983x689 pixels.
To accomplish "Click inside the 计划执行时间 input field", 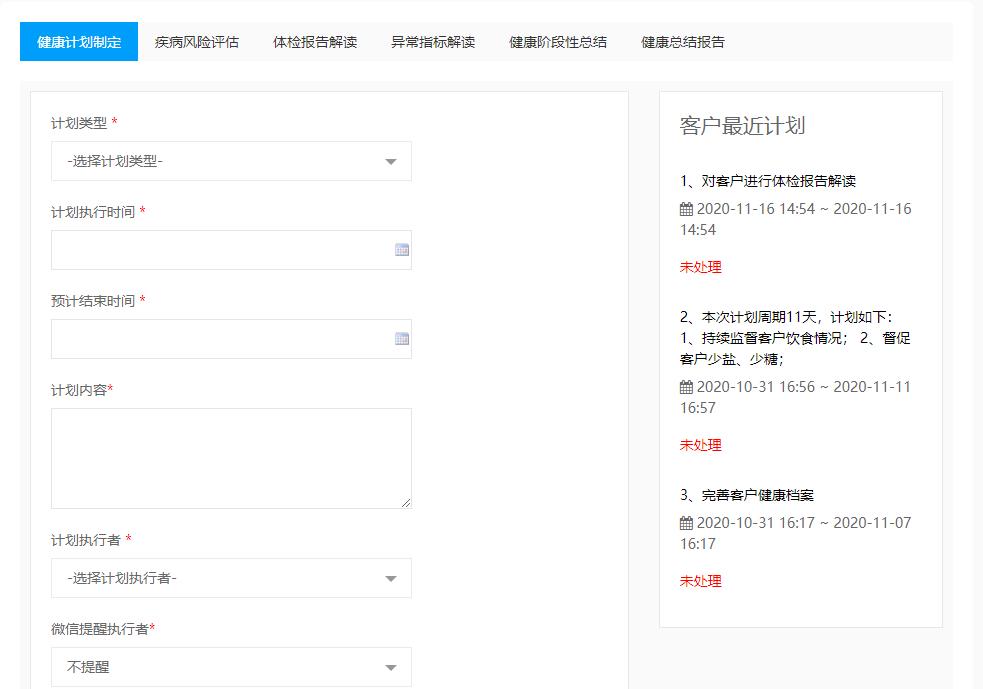I will pyautogui.click(x=220, y=250).
